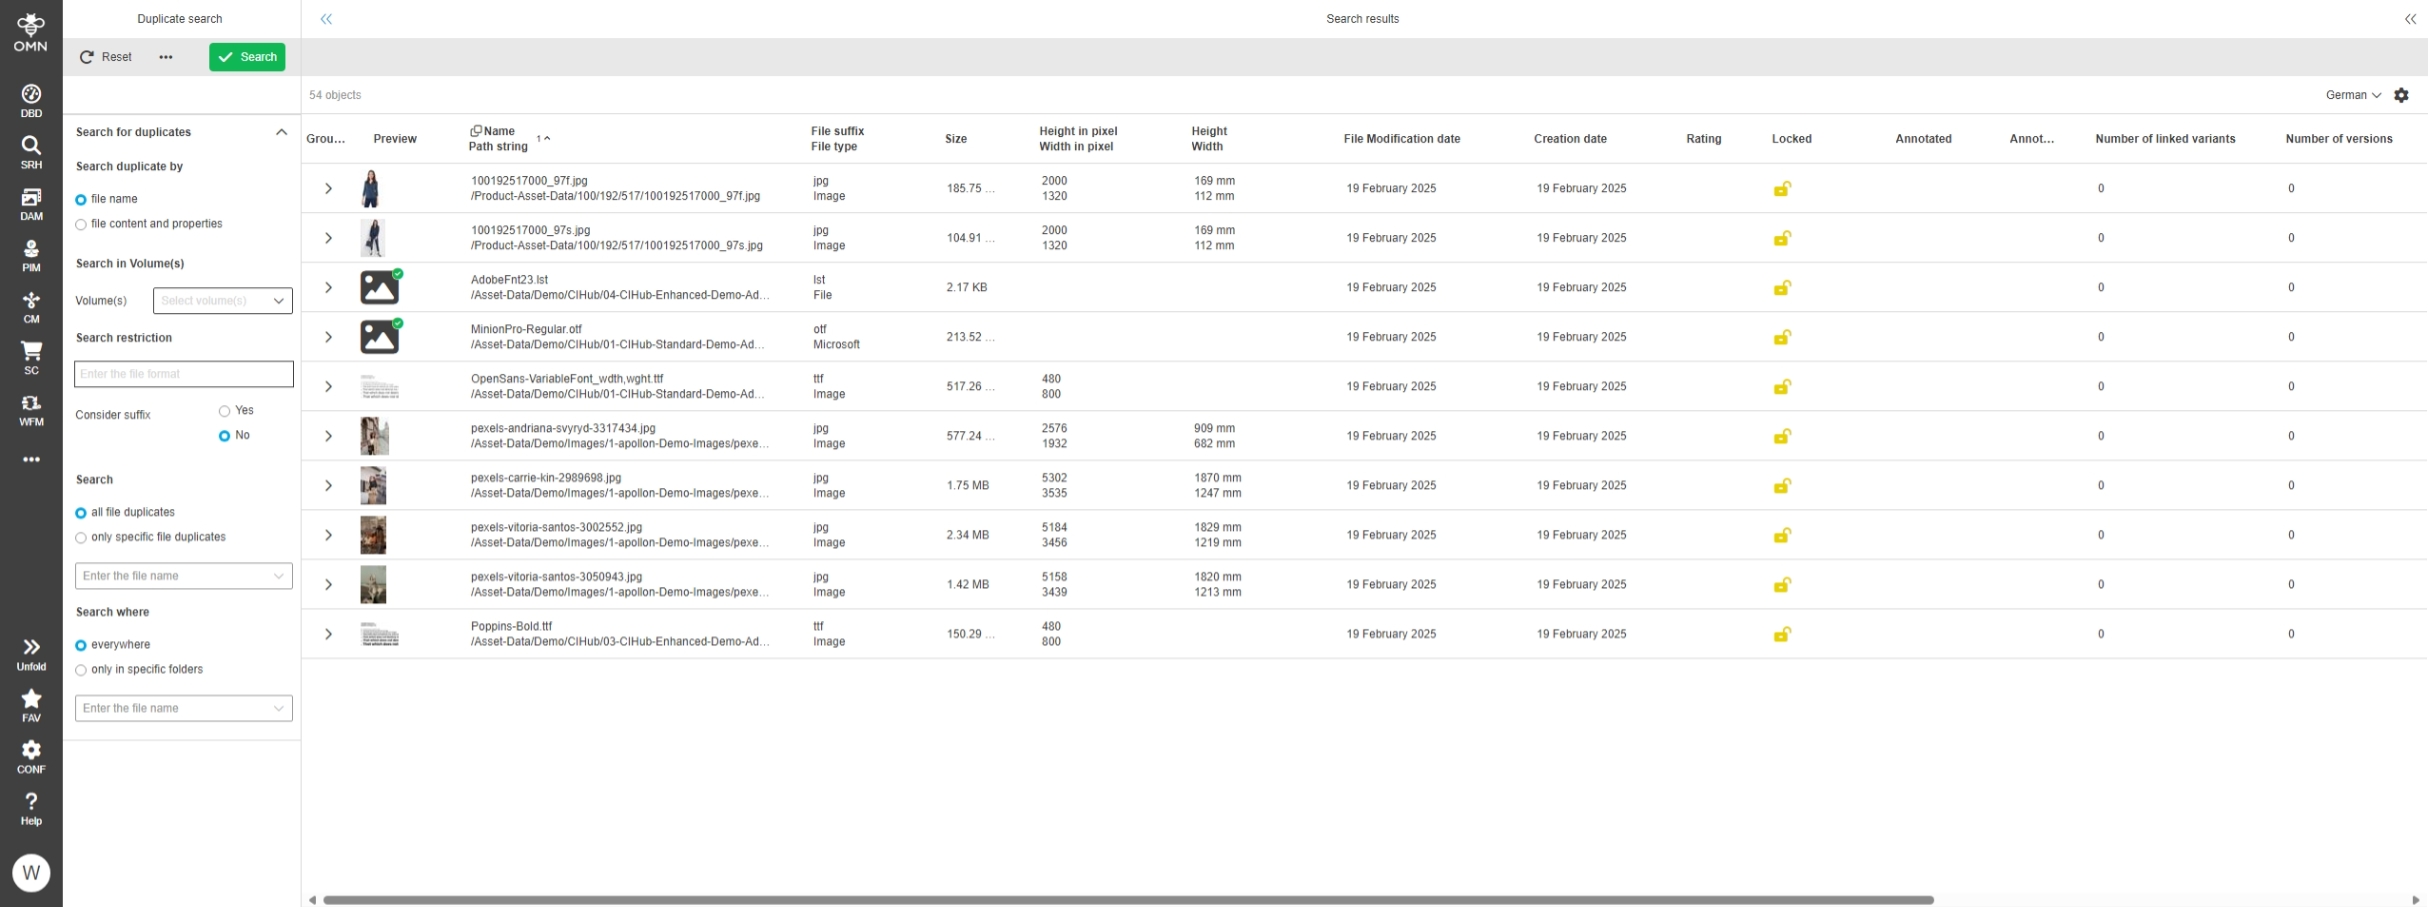Screen dimensions: 2428x907
Task: Open pexels-andriana-svyryd-3317434.jpg file name
Action: (x=563, y=428)
